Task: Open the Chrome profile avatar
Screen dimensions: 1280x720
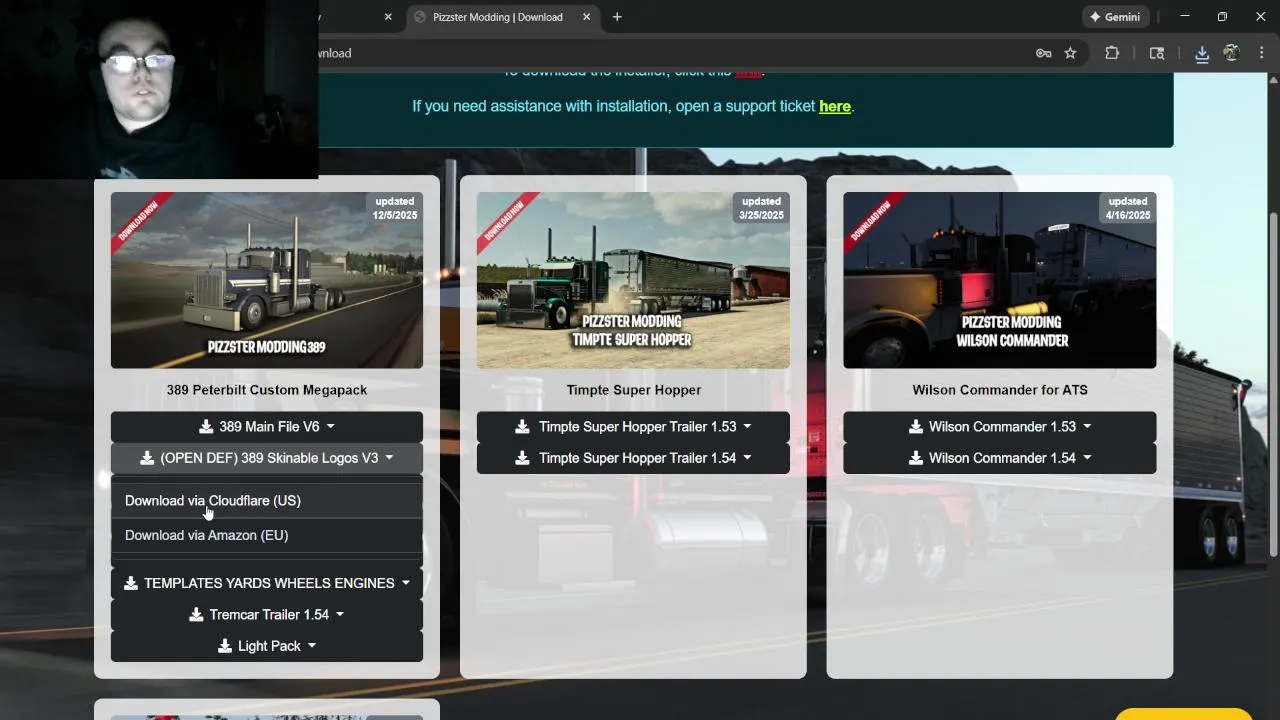Action: (x=1231, y=53)
